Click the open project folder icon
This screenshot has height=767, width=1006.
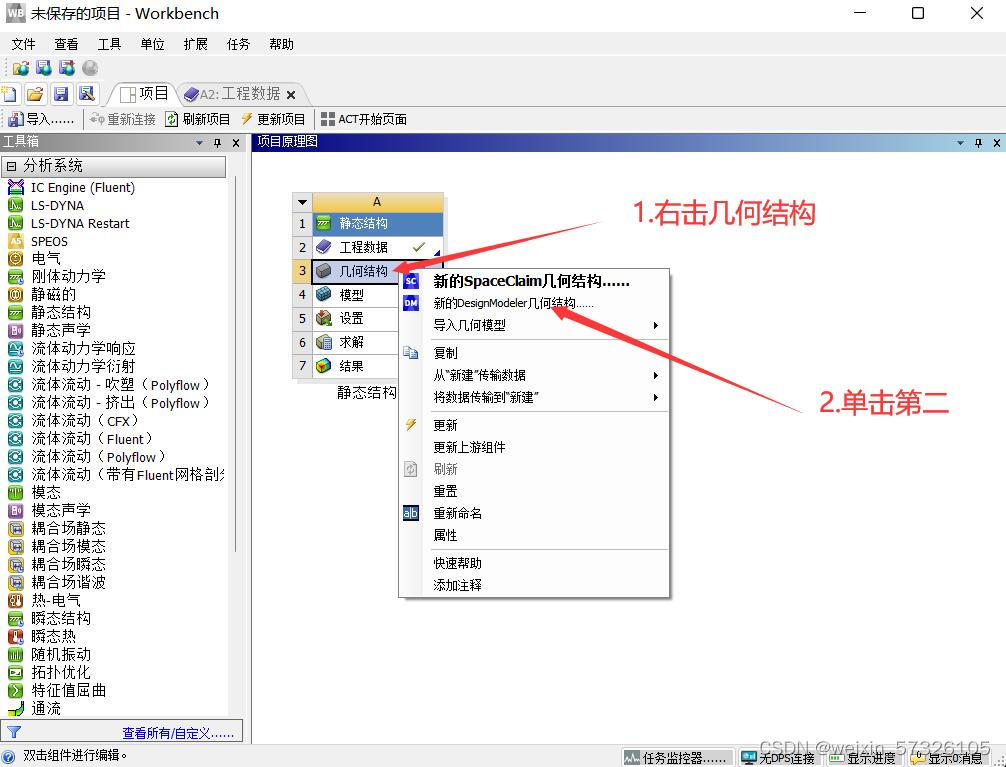(x=35, y=94)
